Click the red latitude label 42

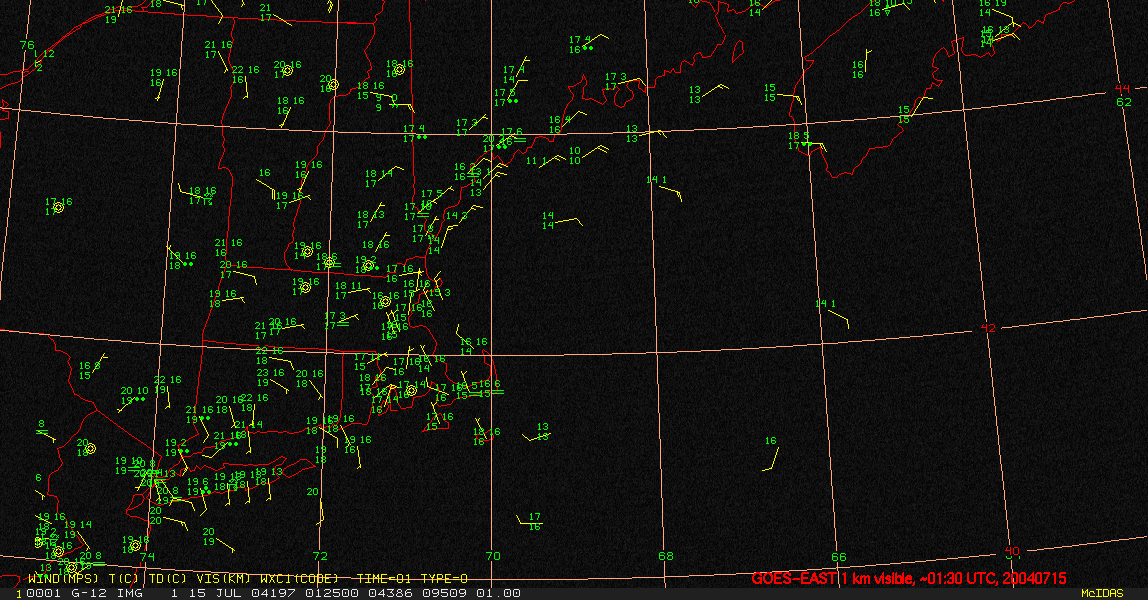point(988,328)
